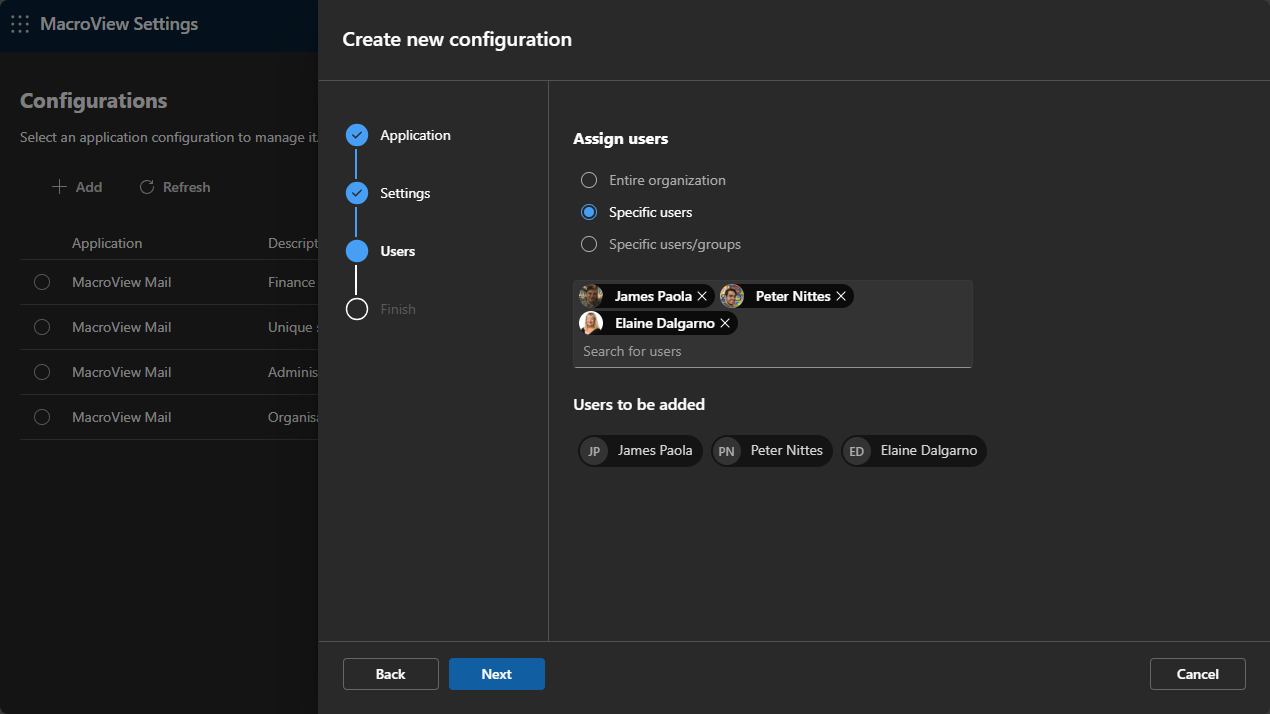Click the Create new configuration title
Screen dimensions: 1270x714
click(x=457, y=40)
